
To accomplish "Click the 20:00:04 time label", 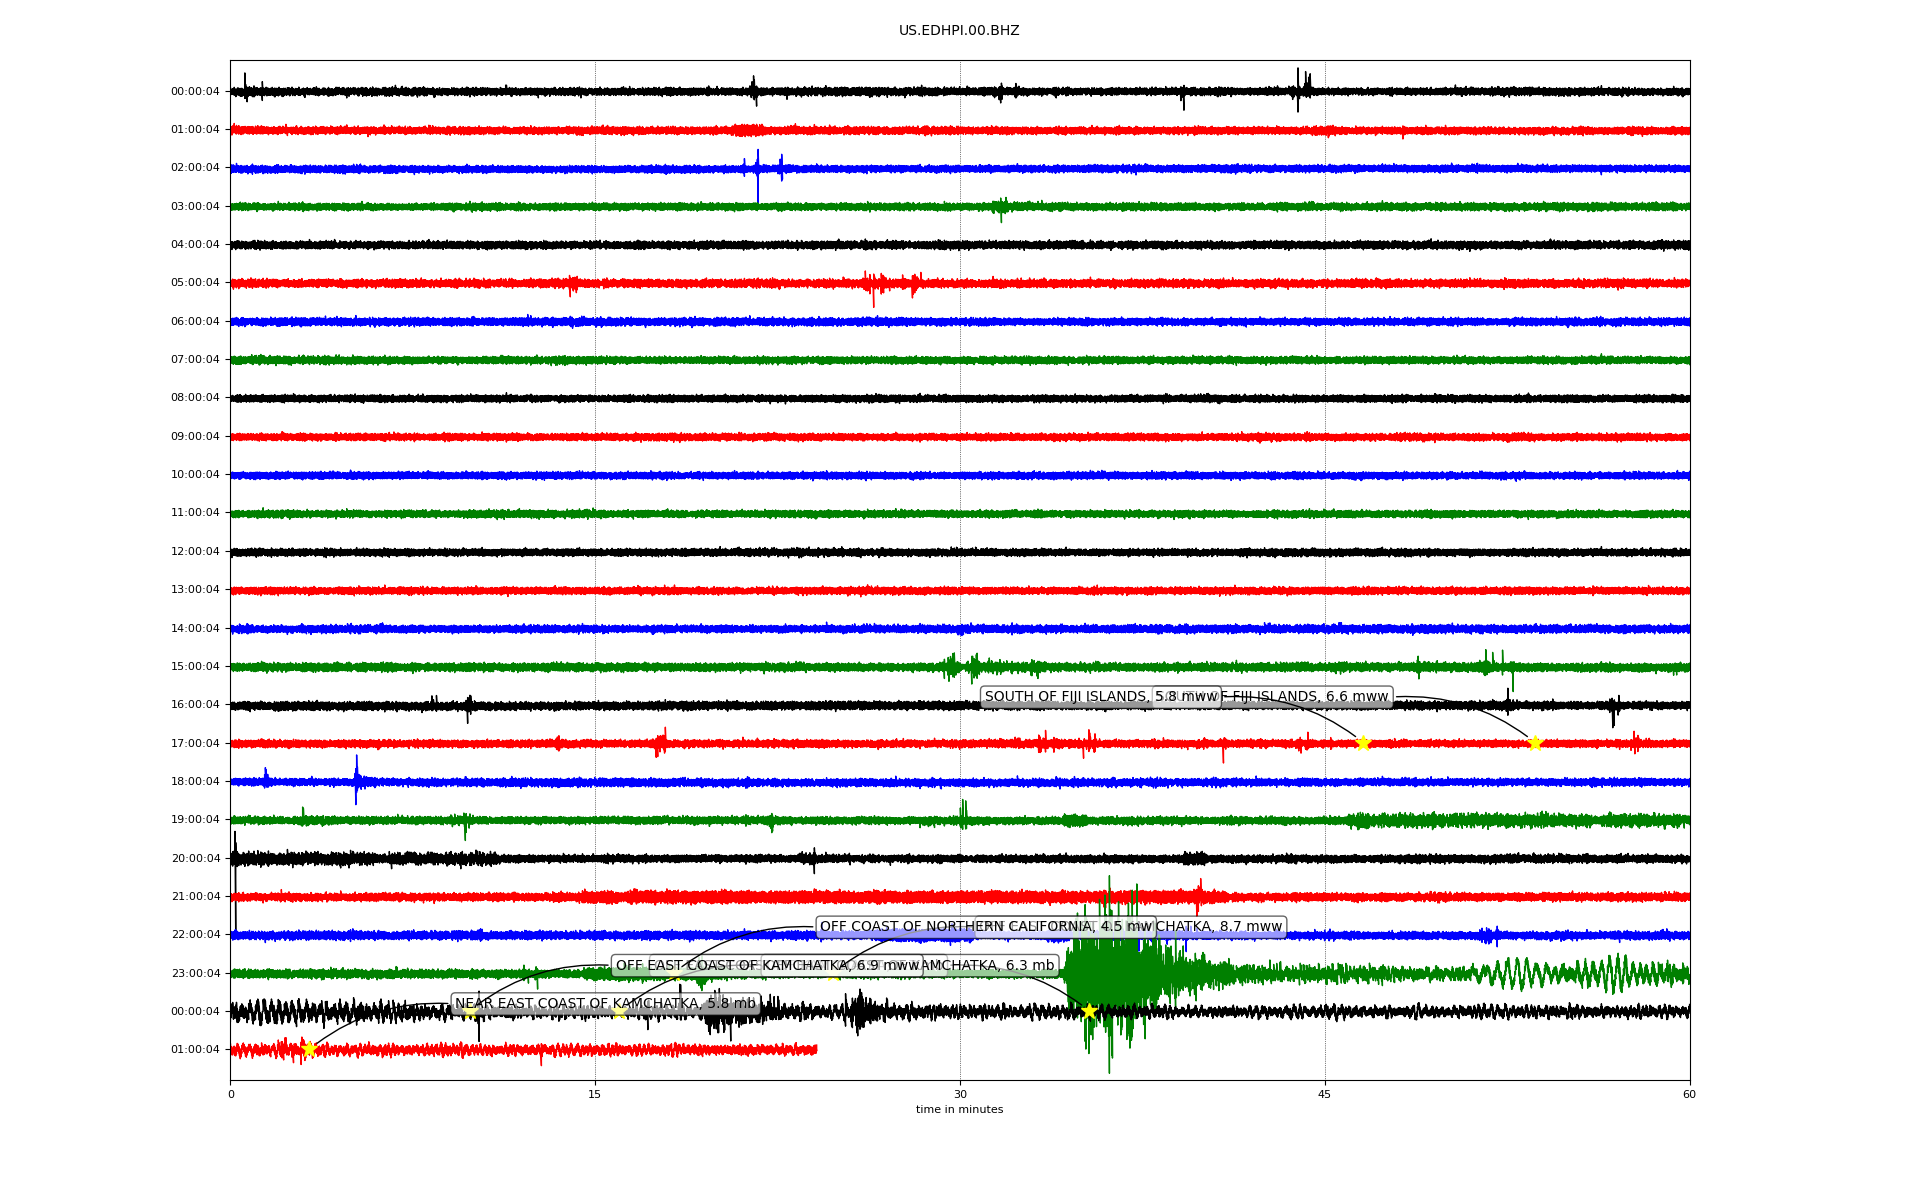I will pyautogui.click(x=195, y=858).
